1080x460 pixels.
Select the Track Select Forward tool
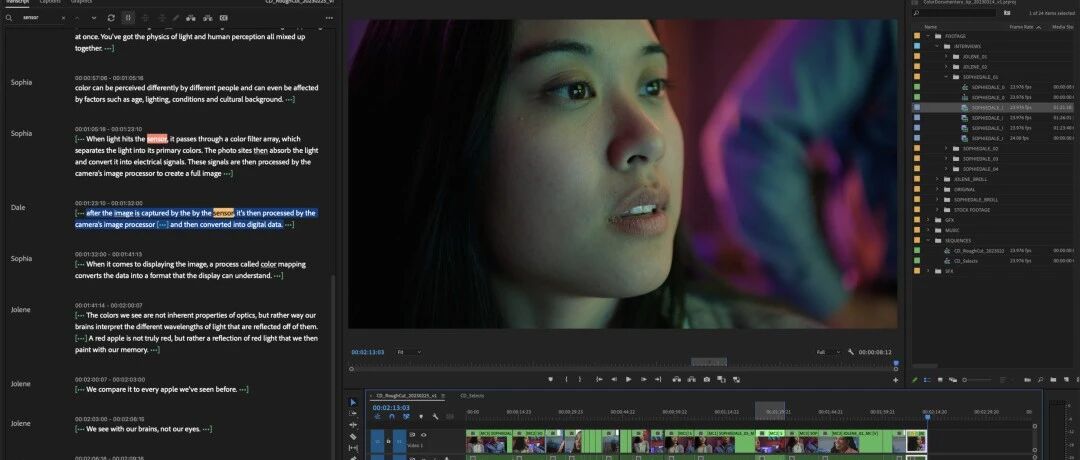tap(353, 413)
